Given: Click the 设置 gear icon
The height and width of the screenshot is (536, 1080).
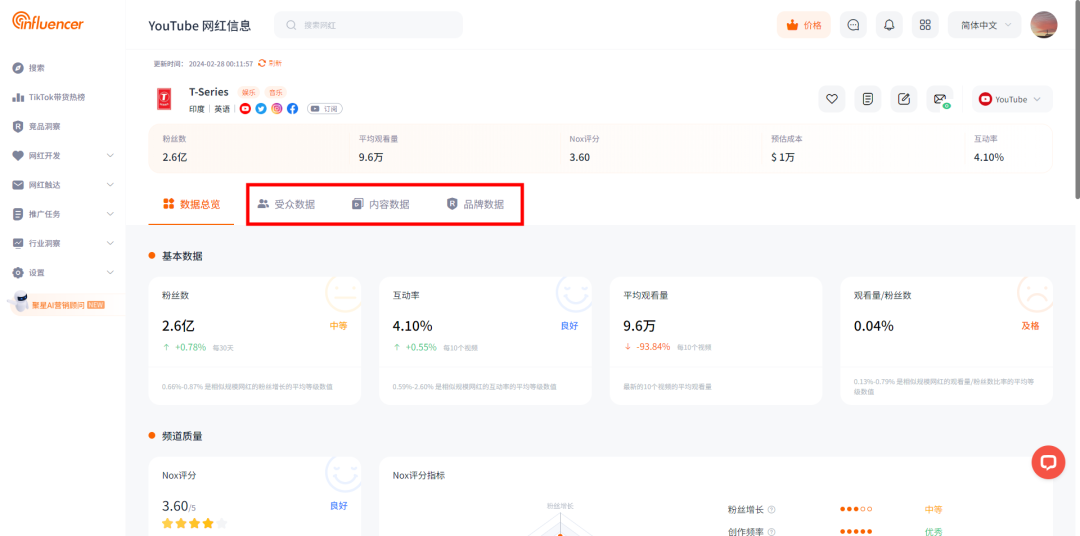Looking at the screenshot, I should point(19,273).
